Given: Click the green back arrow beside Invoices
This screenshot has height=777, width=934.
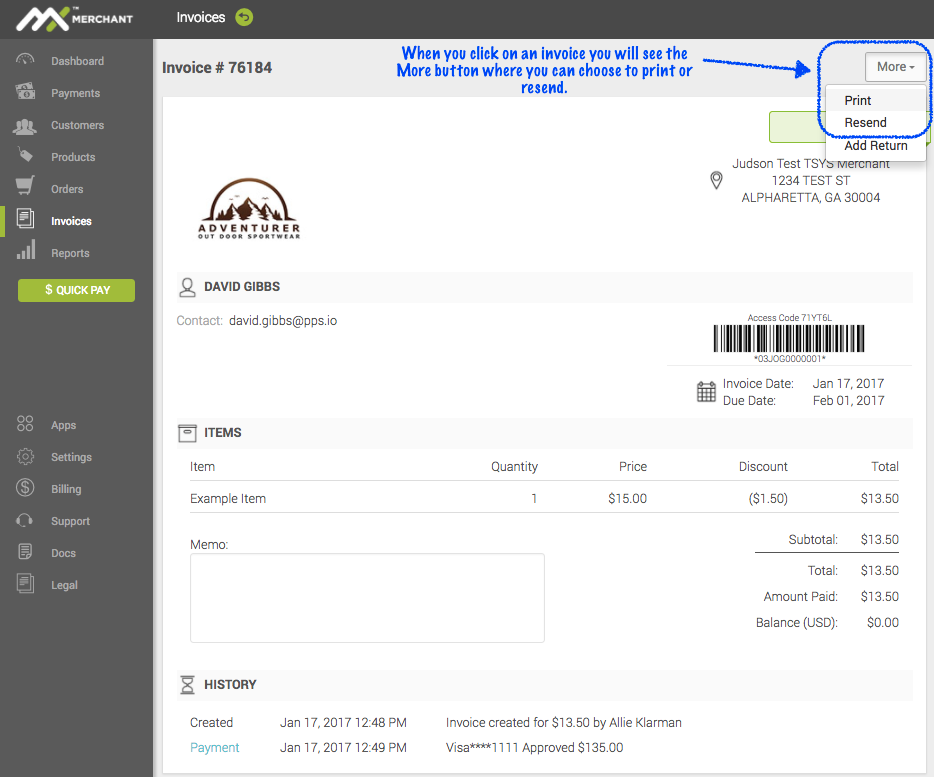Looking at the screenshot, I should point(244,17).
